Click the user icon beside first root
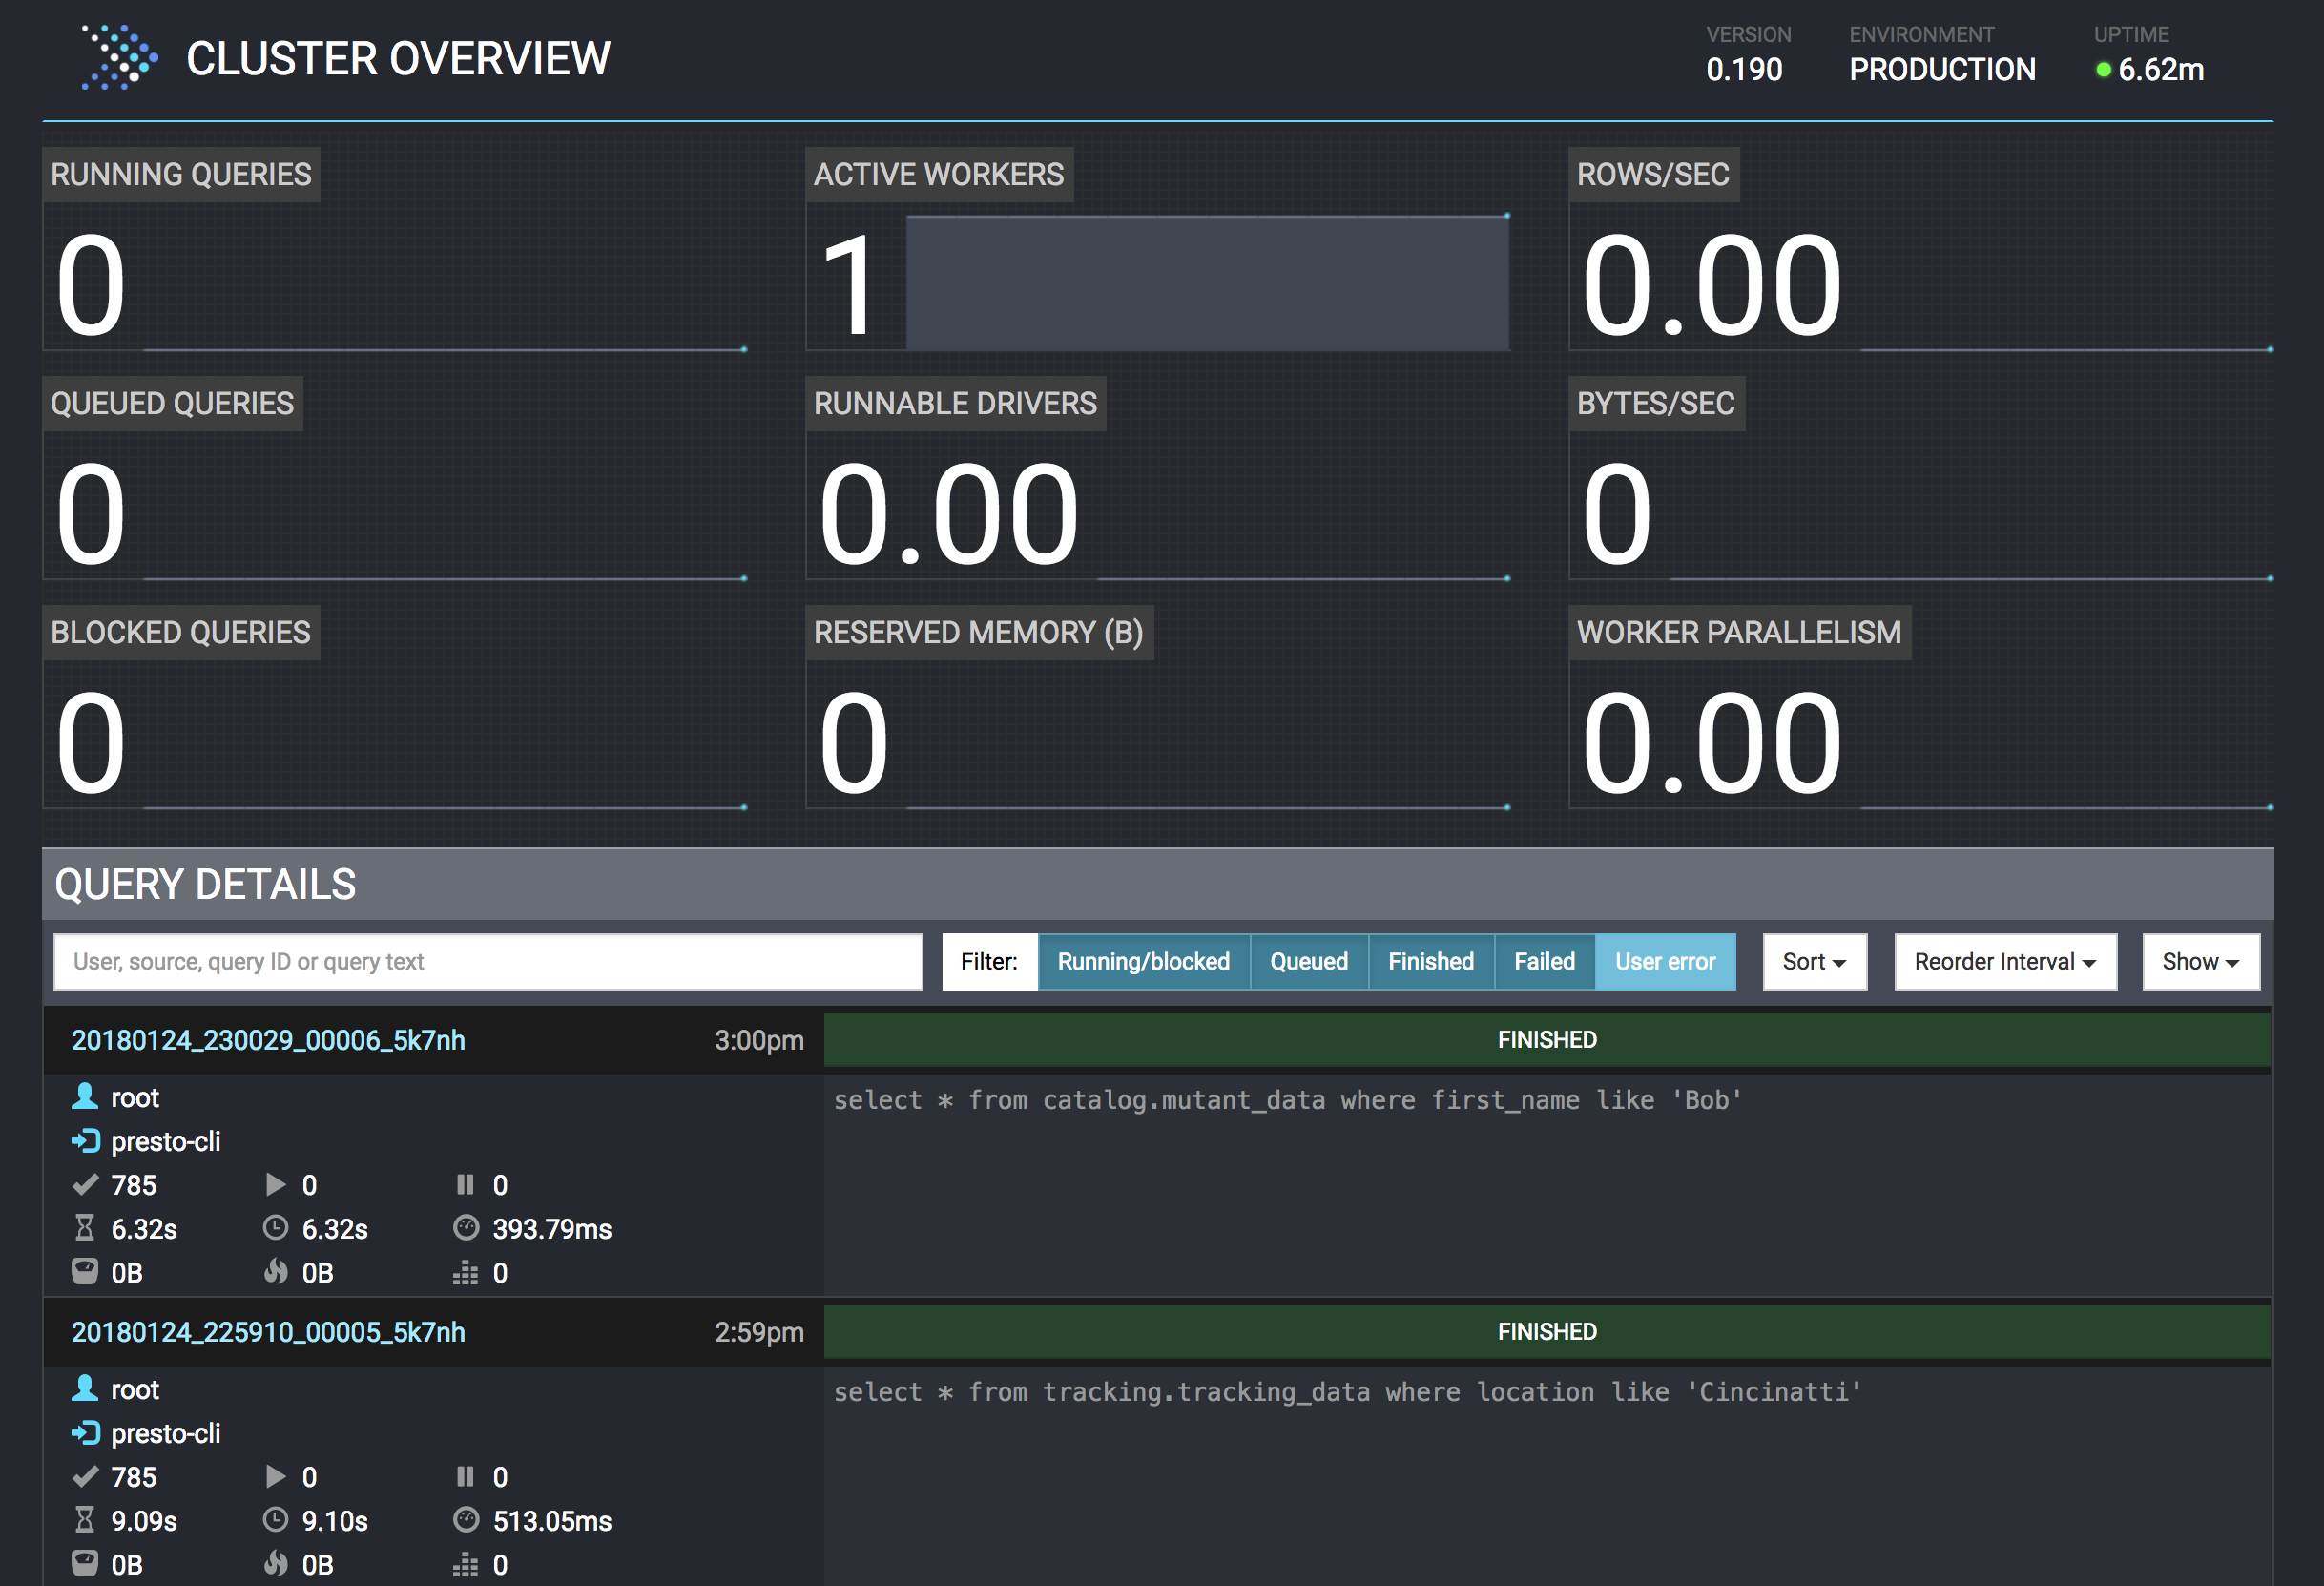The width and height of the screenshot is (2324, 1586). tap(85, 1097)
